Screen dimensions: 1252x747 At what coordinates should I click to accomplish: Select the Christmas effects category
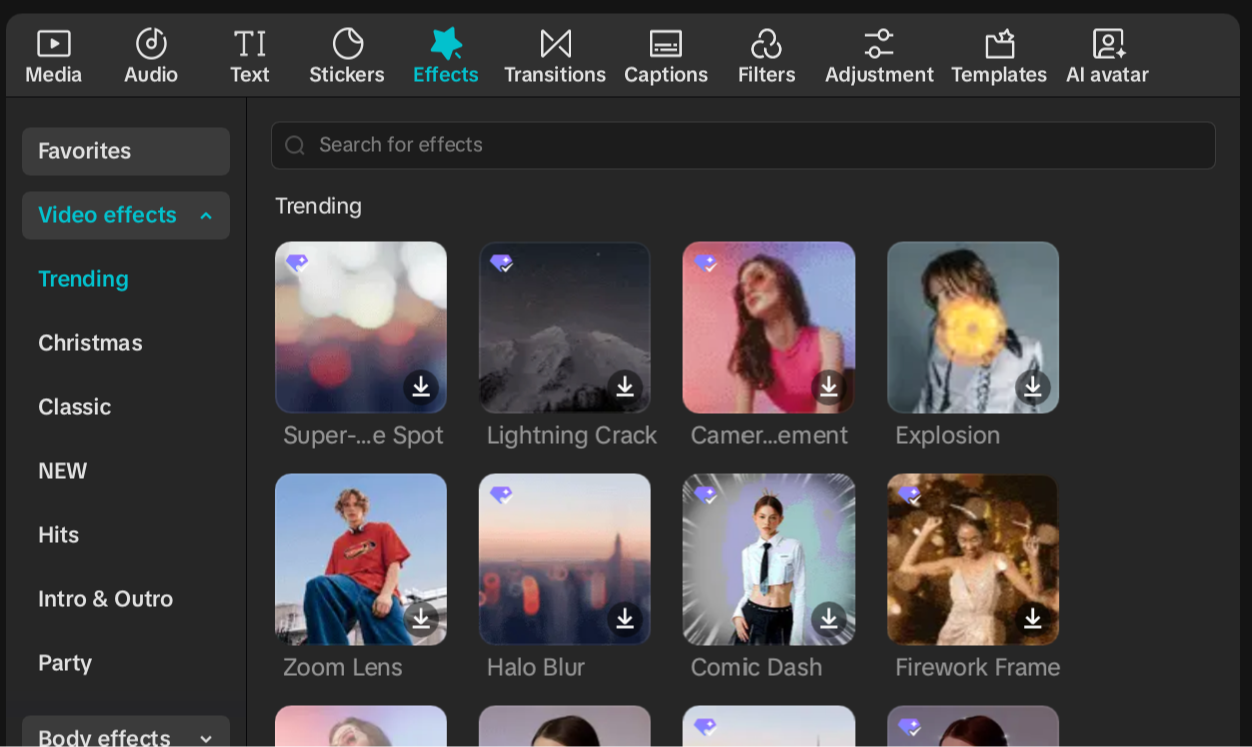[90, 343]
